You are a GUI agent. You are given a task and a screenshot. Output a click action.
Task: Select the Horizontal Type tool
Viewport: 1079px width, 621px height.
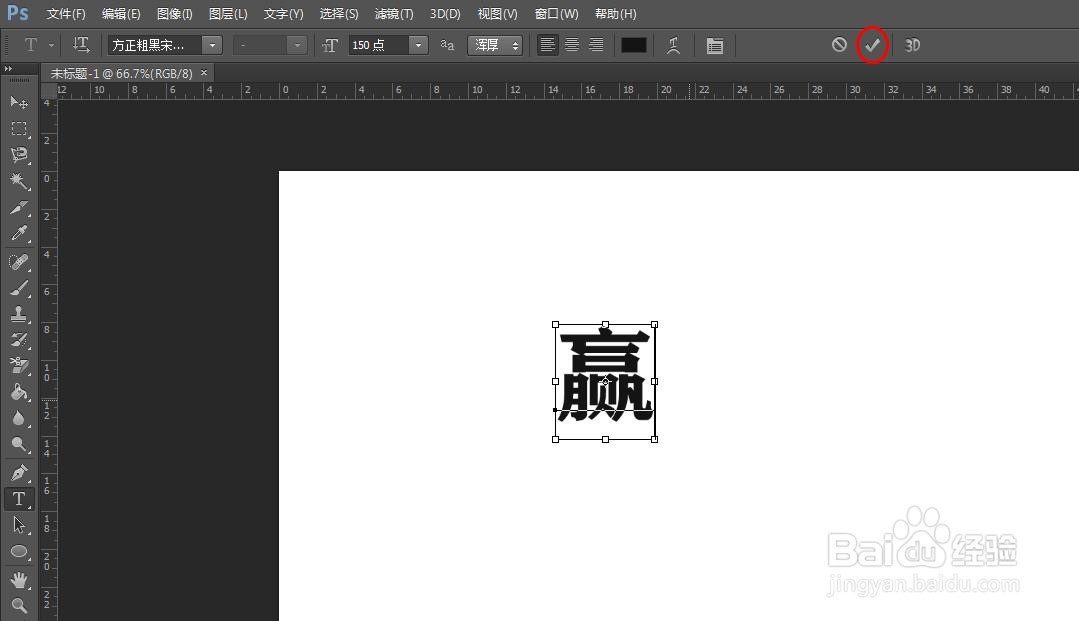pyautogui.click(x=19, y=499)
